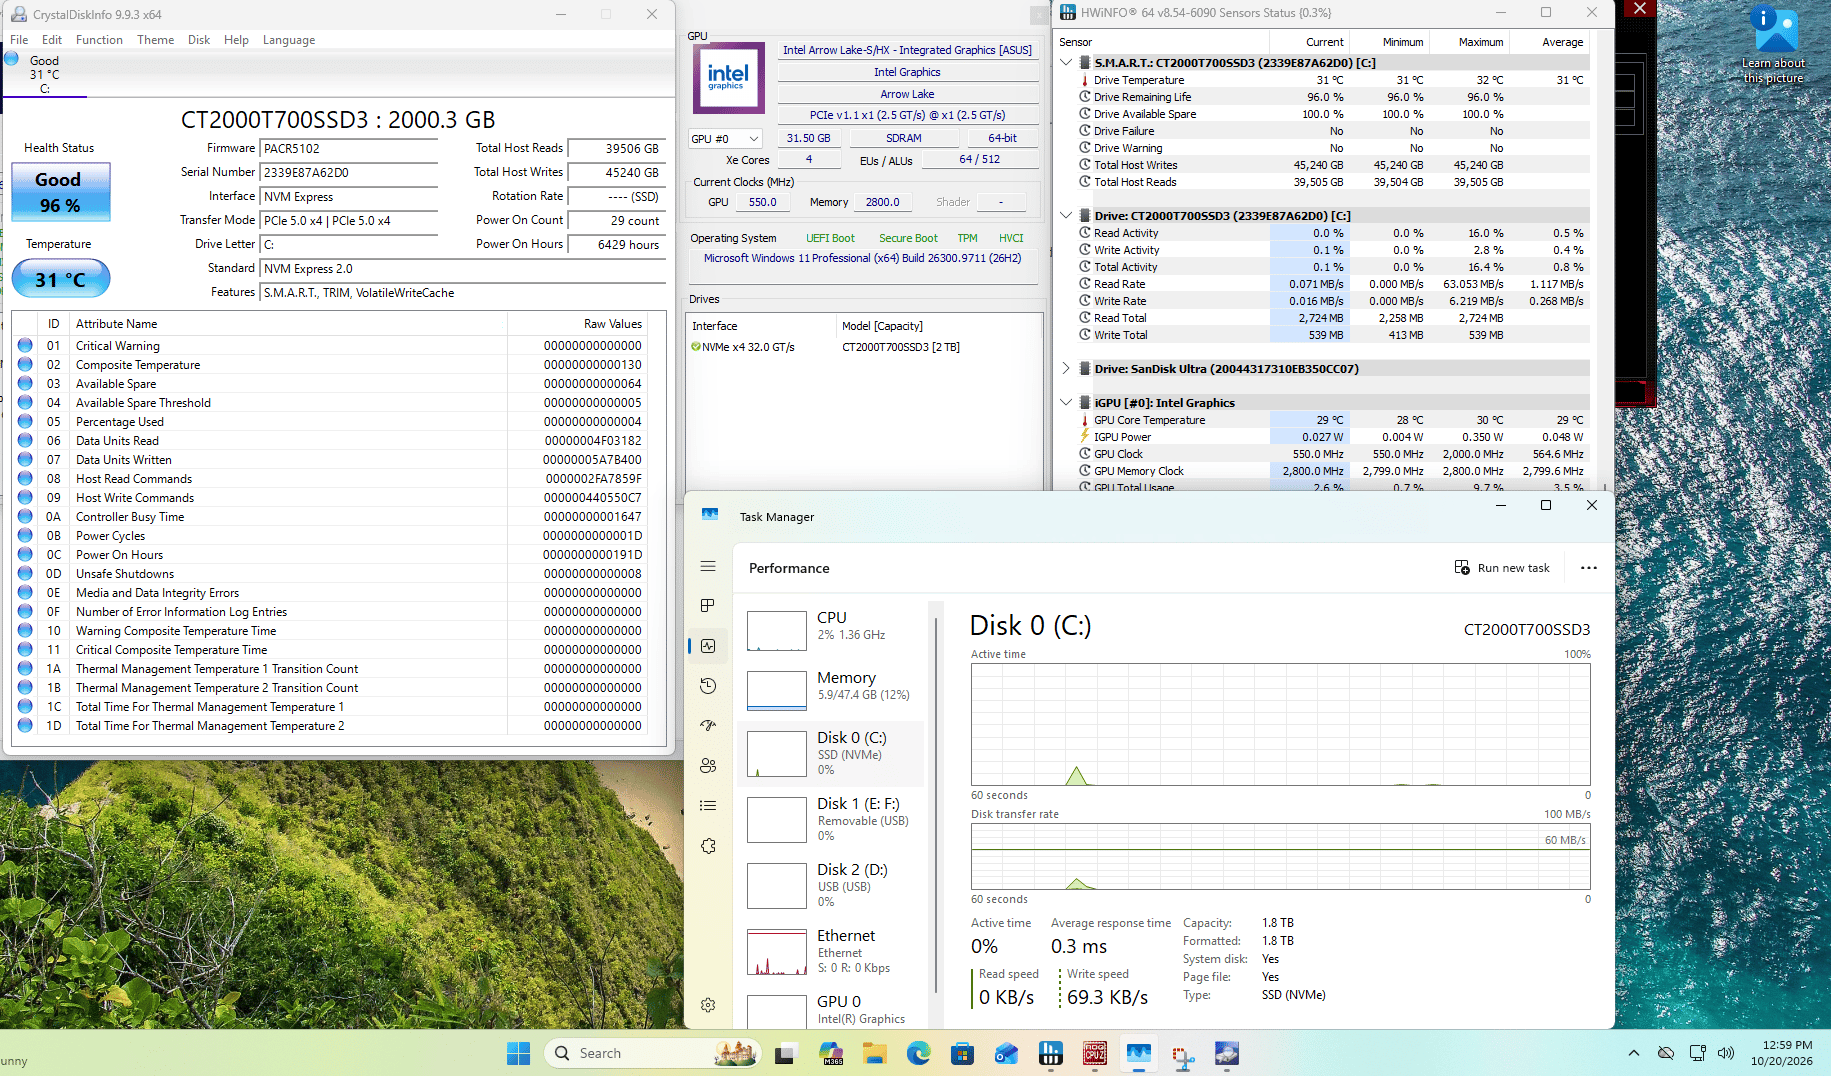This screenshot has height=1076, width=1831.
Task: Open Microsoft Store from taskbar
Action: [x=962, y=1053]
